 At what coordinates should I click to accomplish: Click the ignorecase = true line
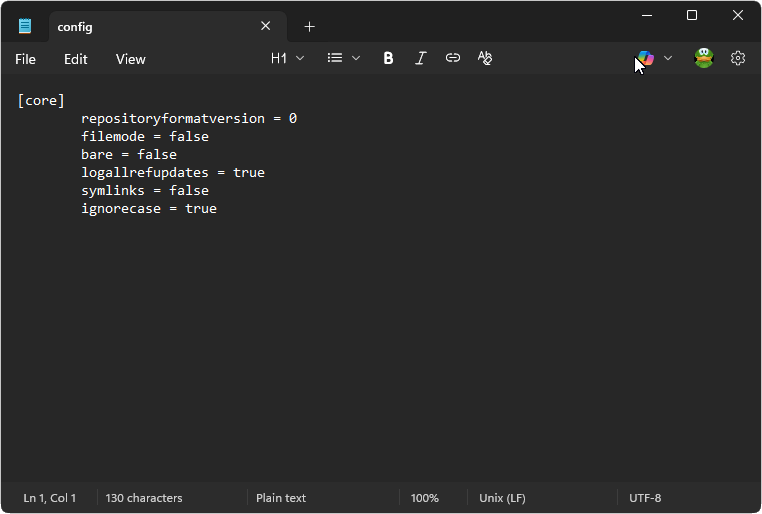pos(149,208)
